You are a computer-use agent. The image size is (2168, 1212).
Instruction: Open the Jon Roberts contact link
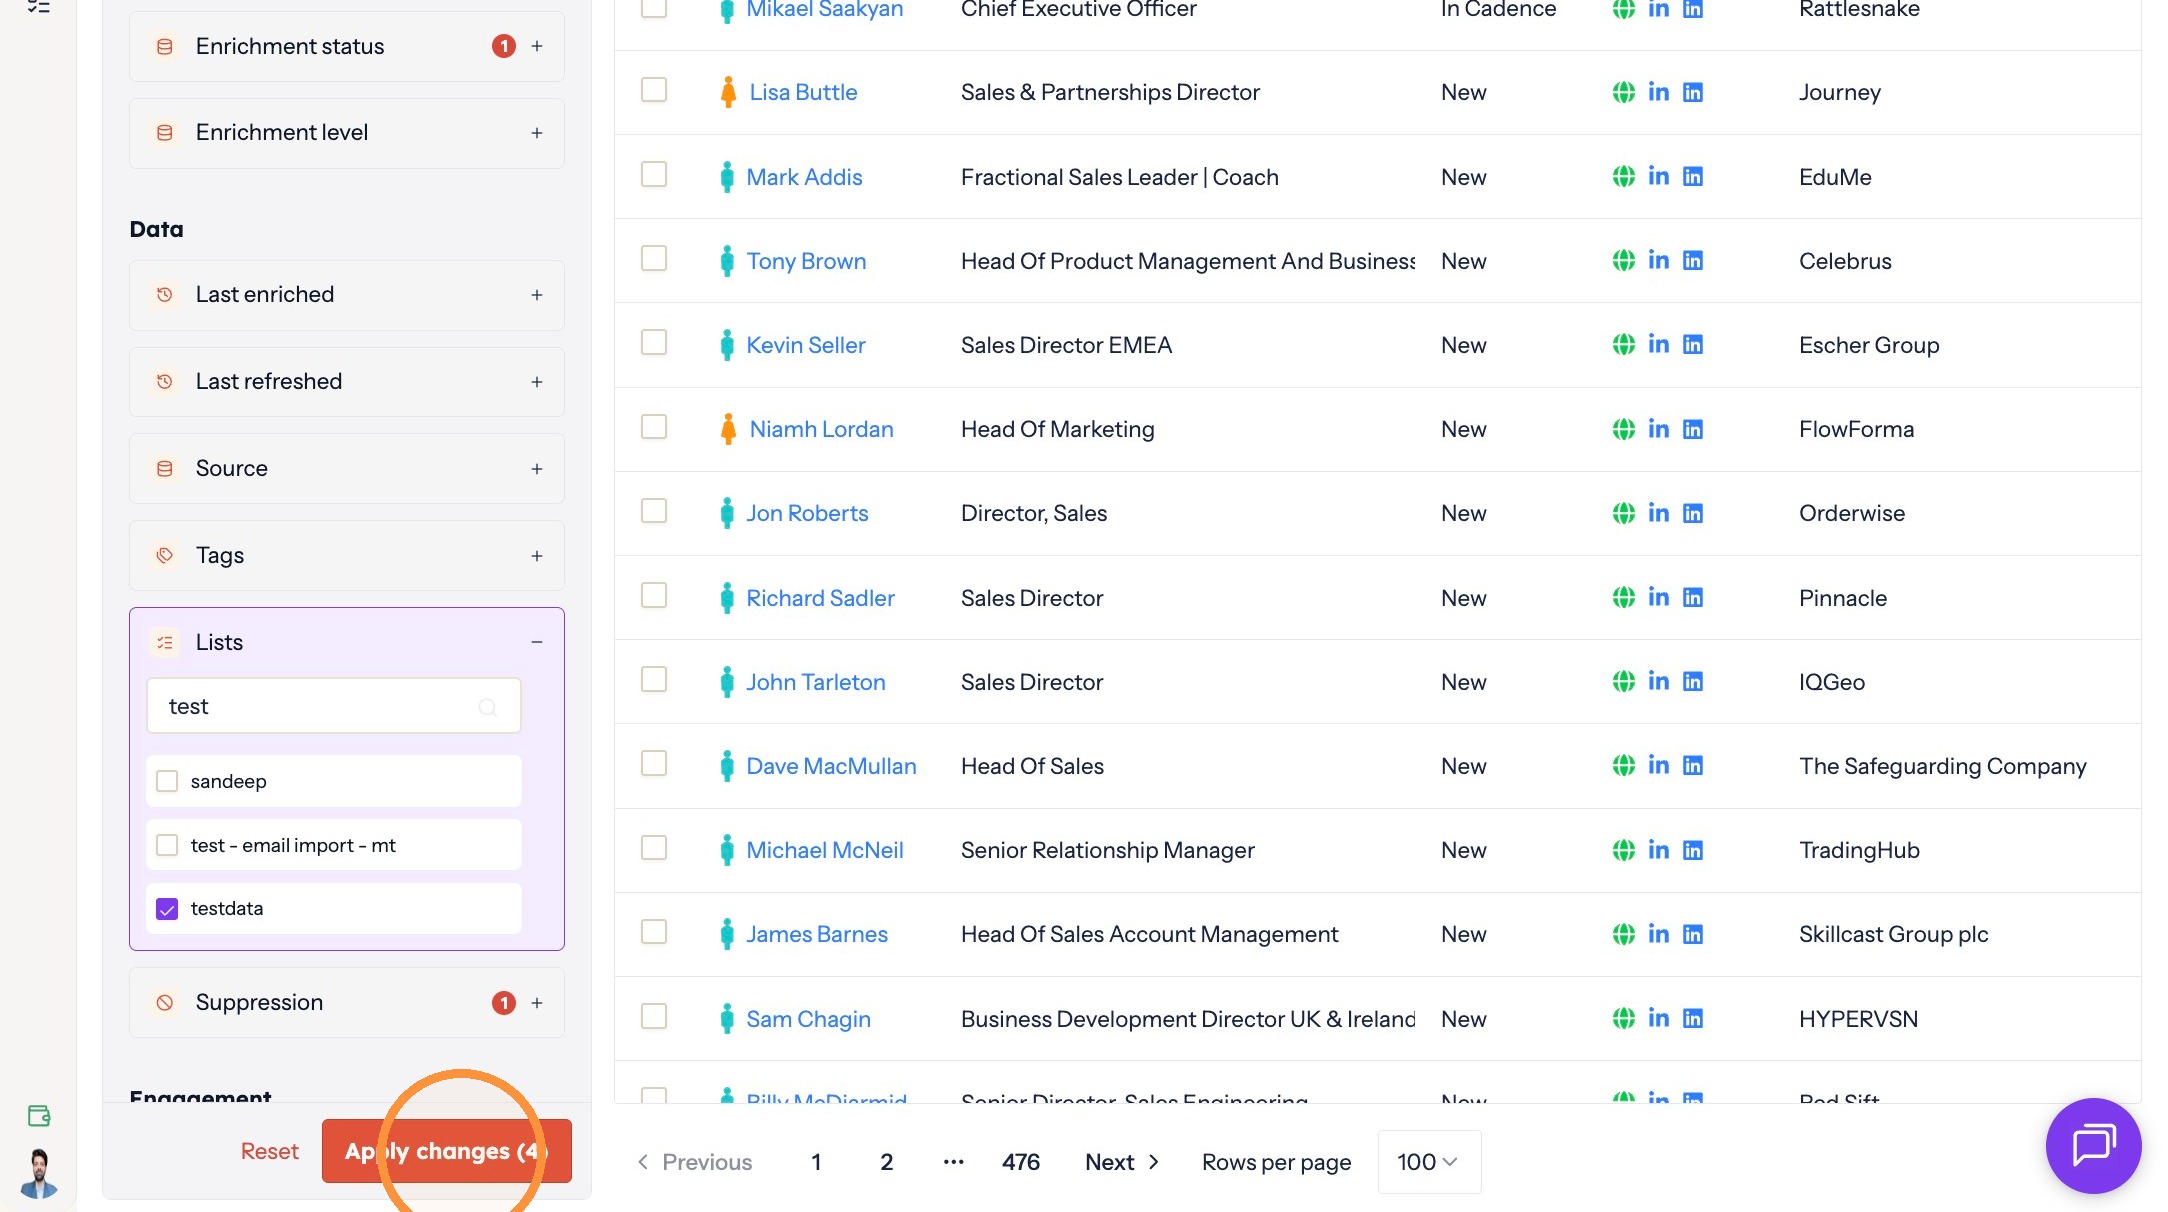click(x=807, y=513)
